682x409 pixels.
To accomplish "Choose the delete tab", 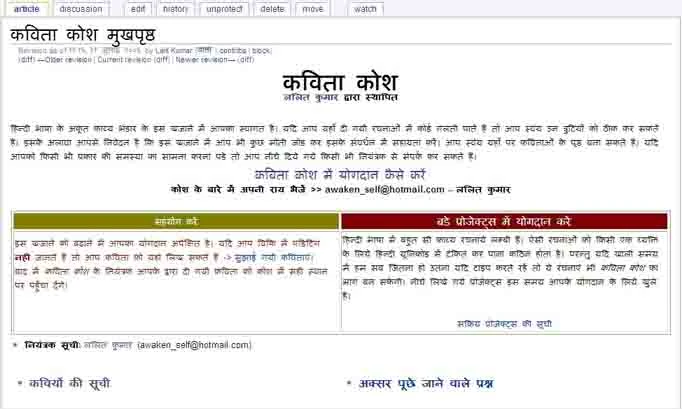I will click(272, 9).
